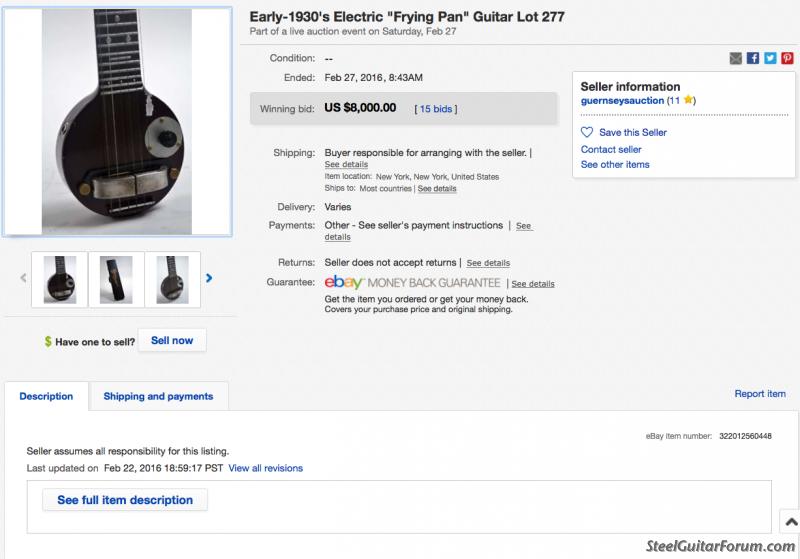Click the Sell now button
The width and height of the screenshot is (800, 559).
[172, 341]
